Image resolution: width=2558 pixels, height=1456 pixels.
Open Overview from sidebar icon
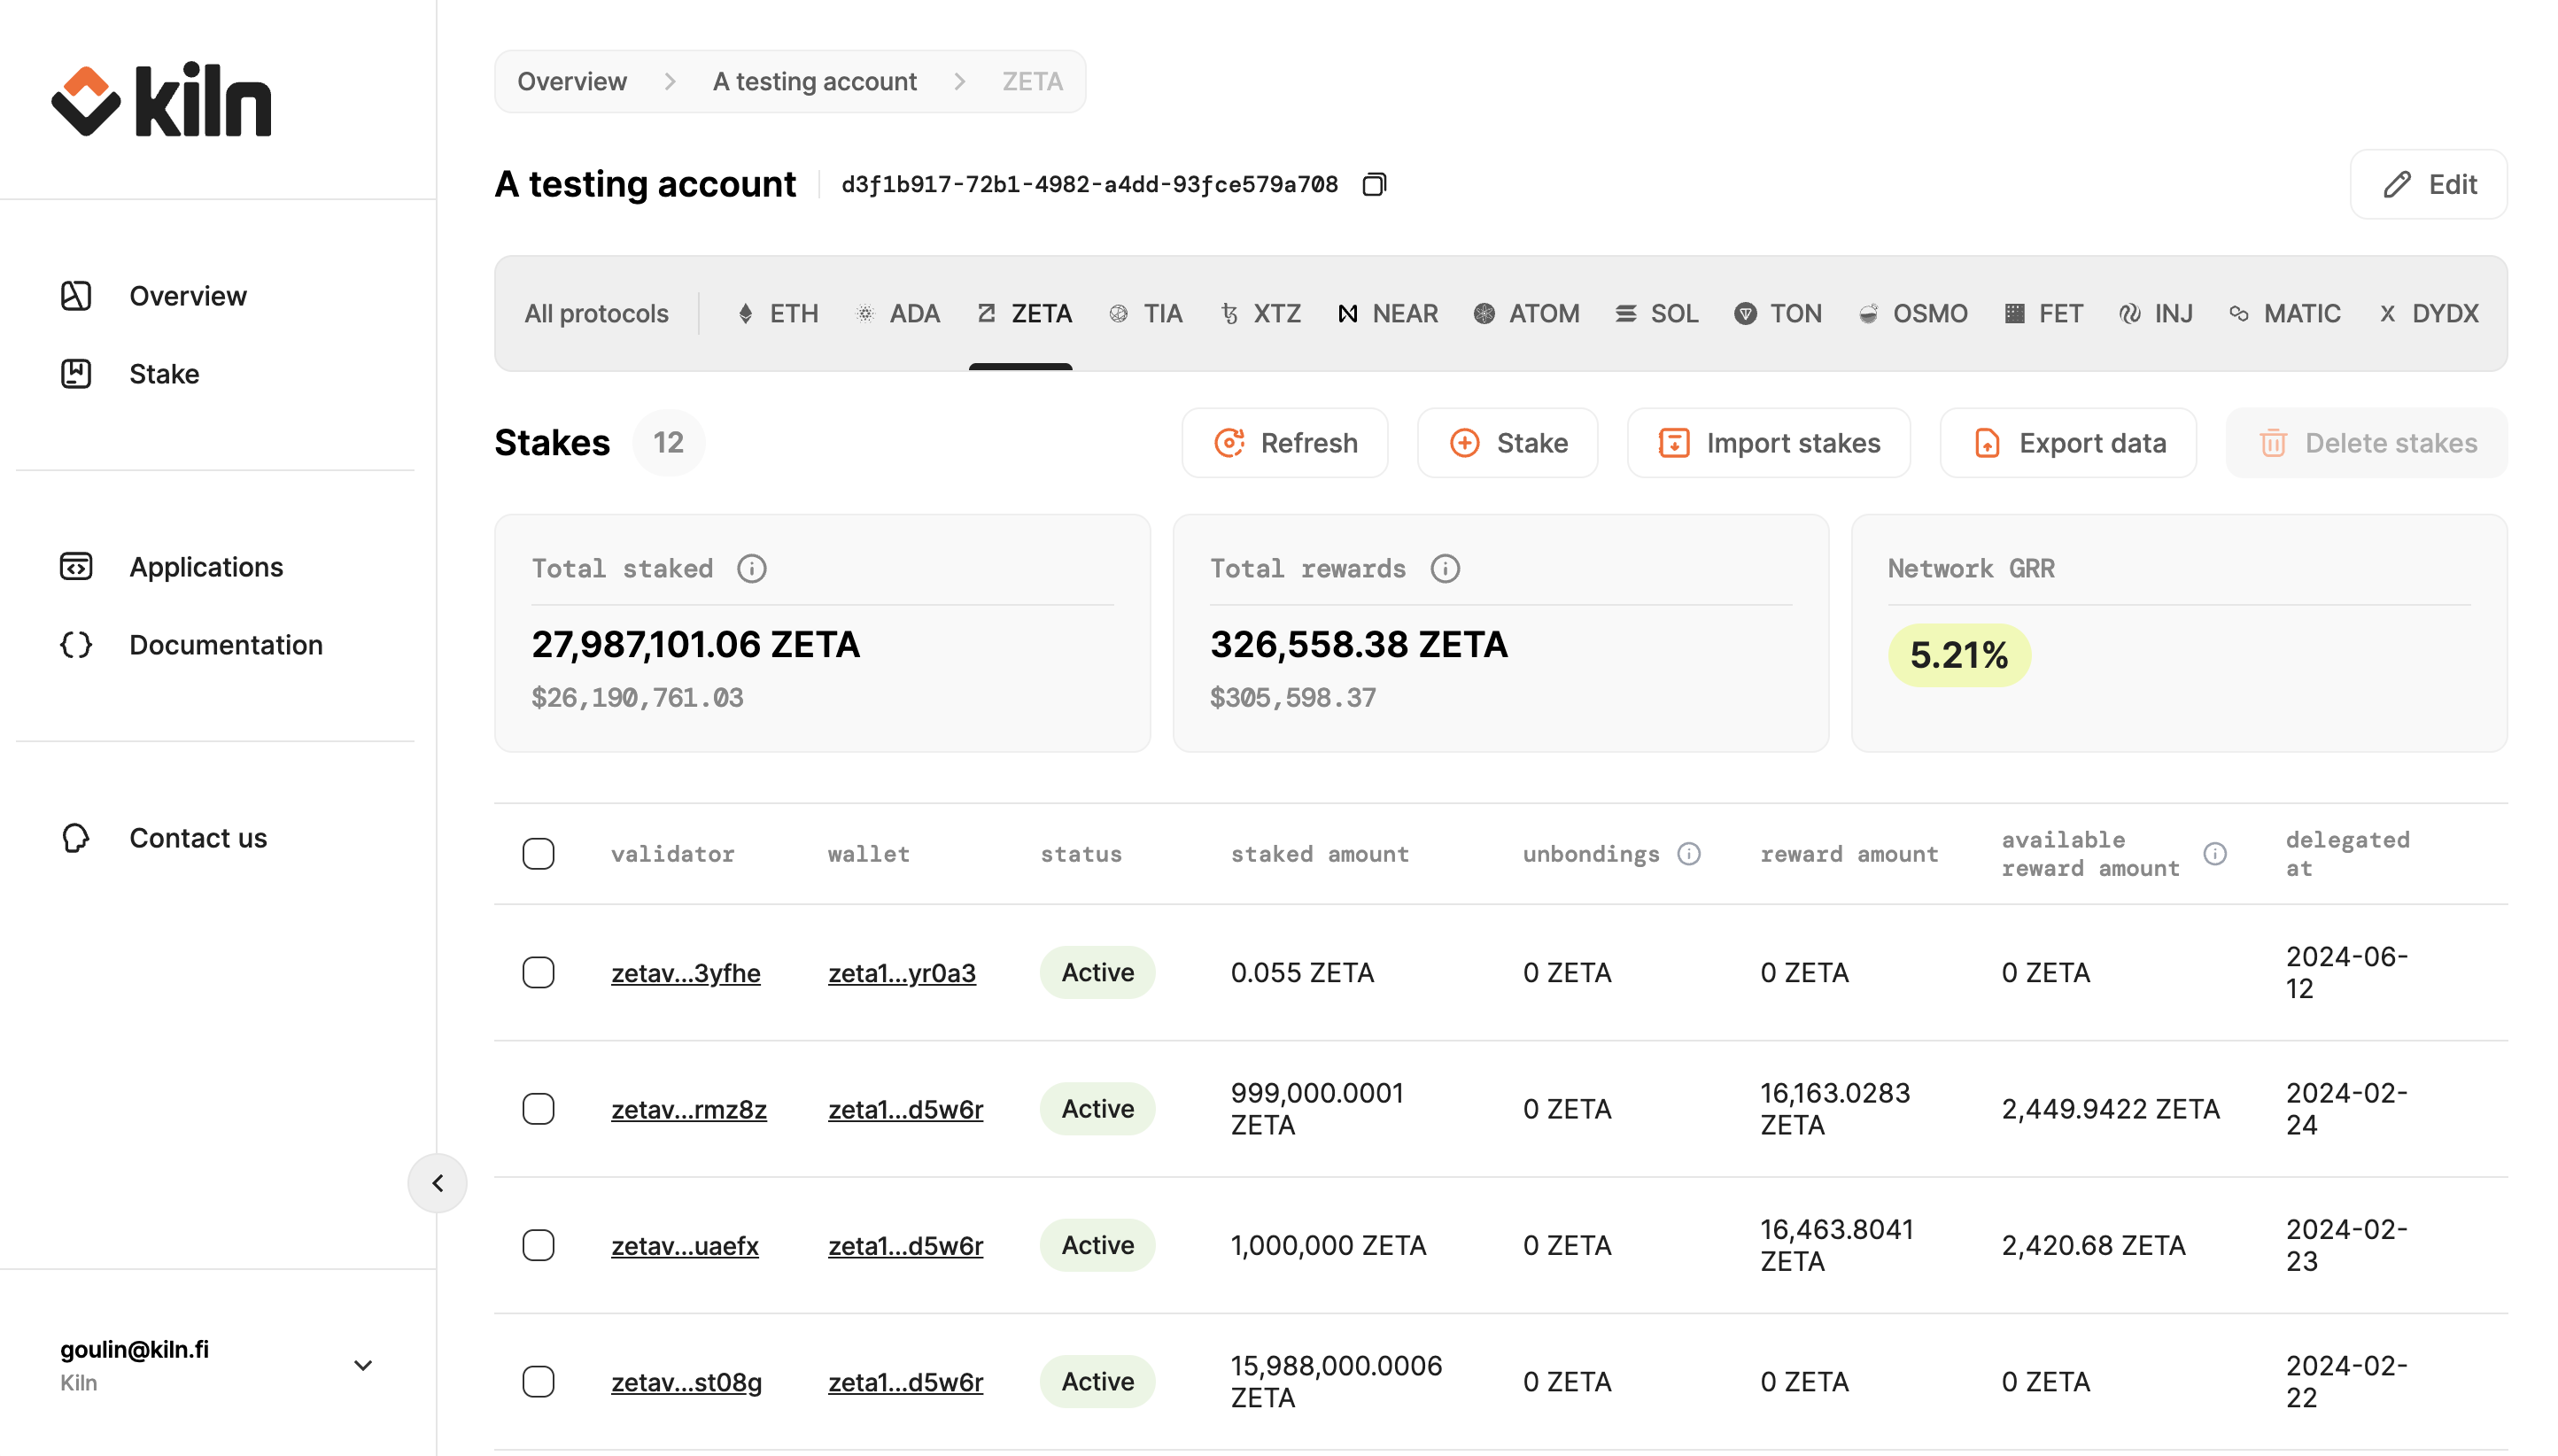tap(76, 296)
